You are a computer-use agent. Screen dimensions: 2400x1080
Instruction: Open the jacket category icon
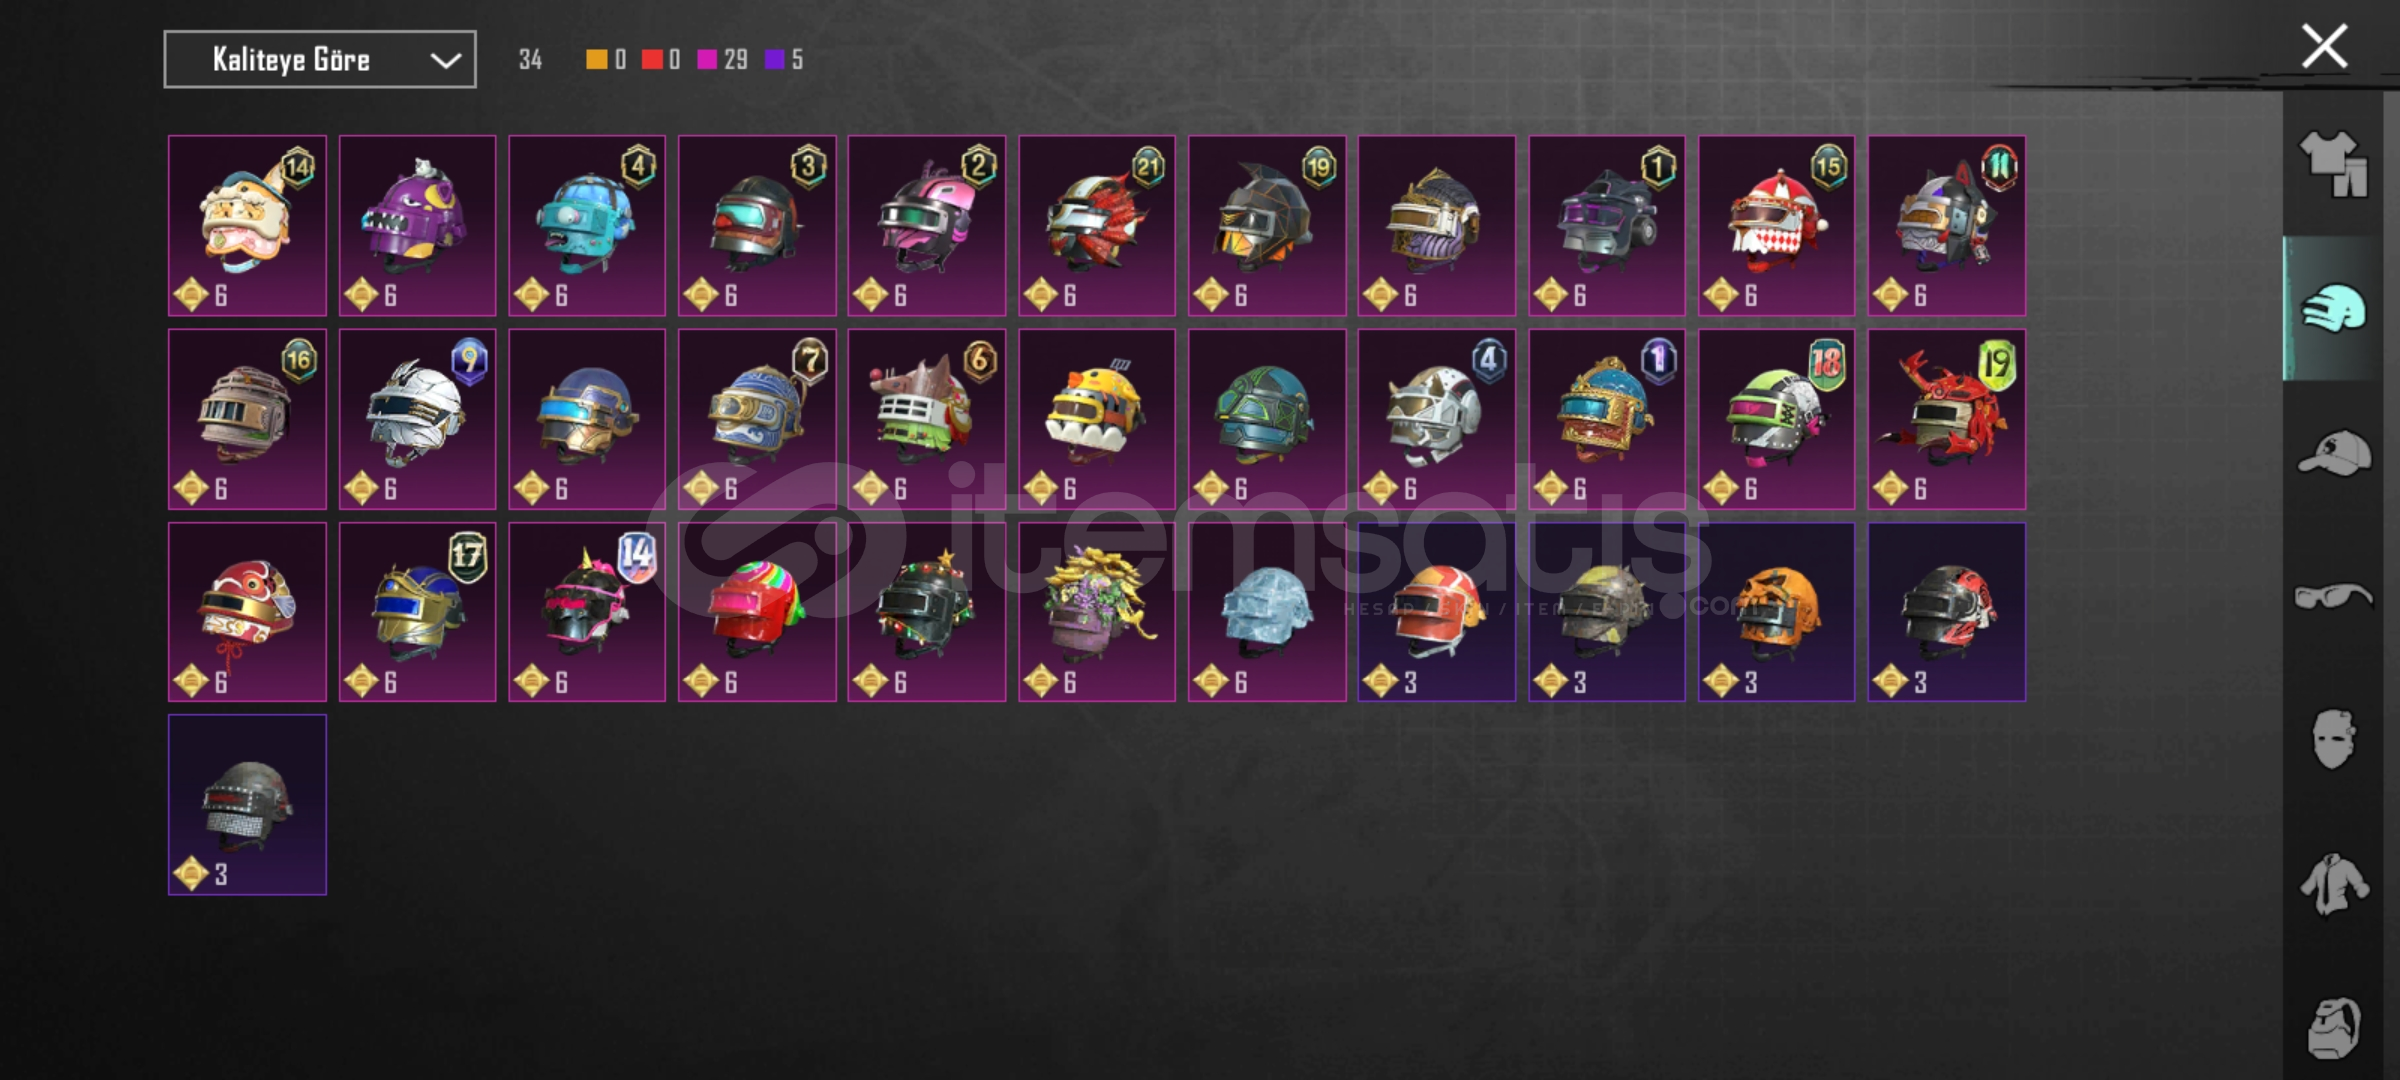[2333, 884]
